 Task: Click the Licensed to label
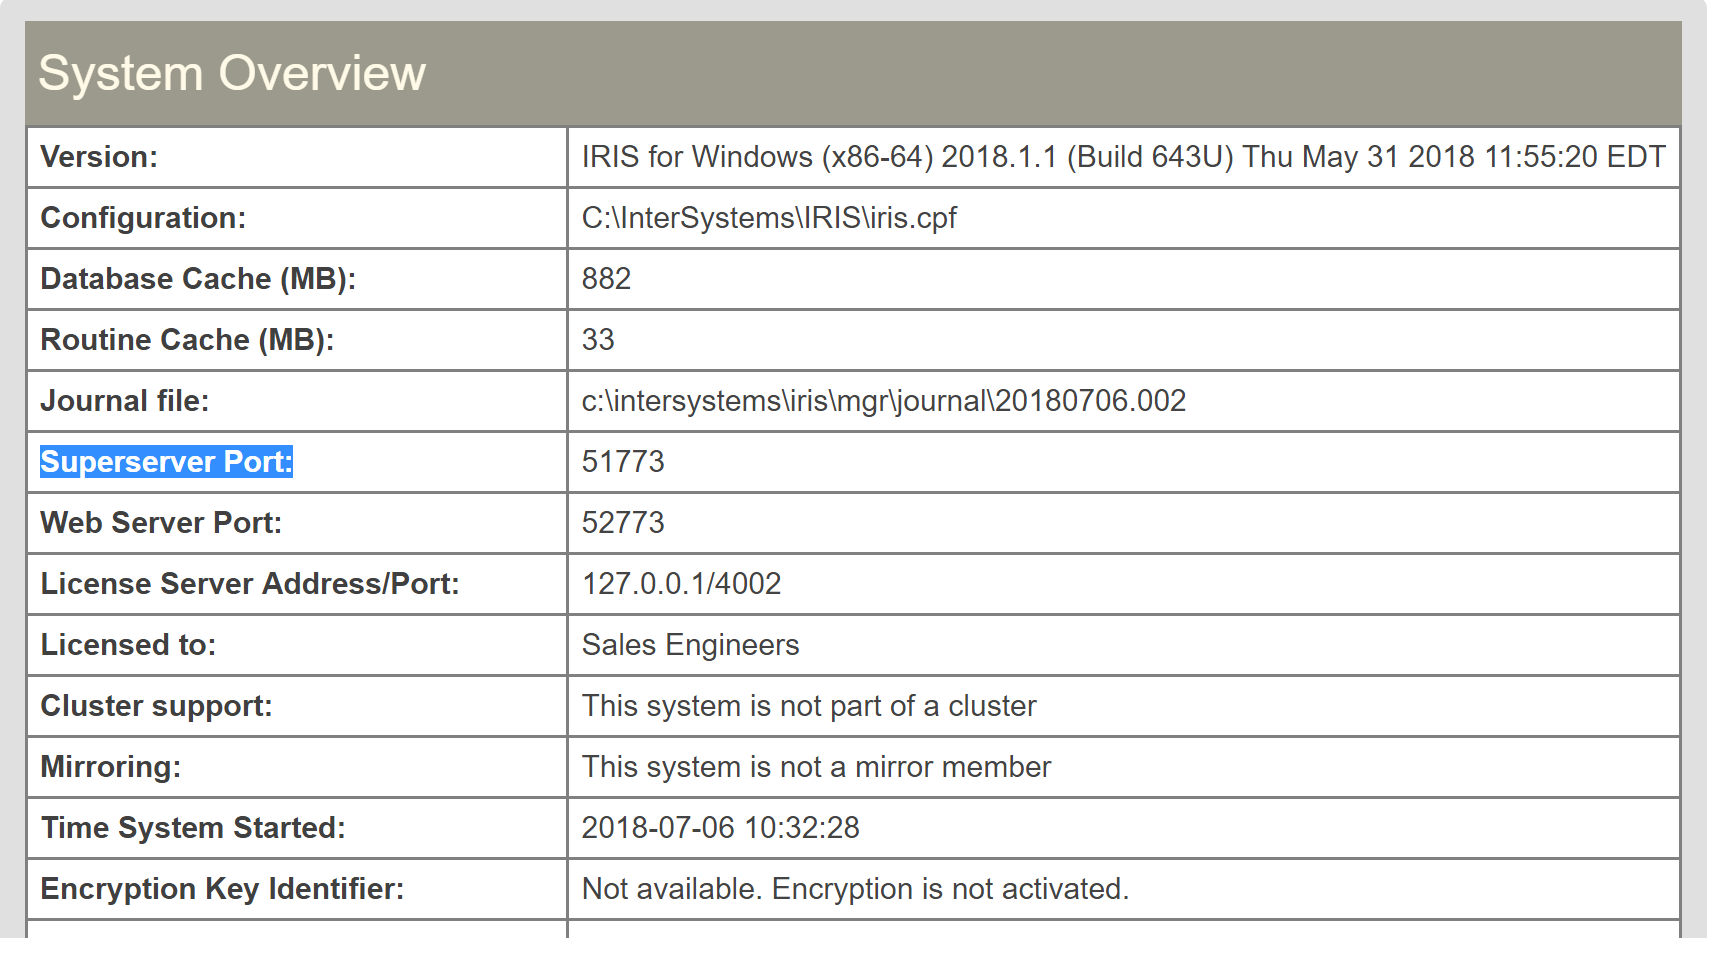[128, 645]
